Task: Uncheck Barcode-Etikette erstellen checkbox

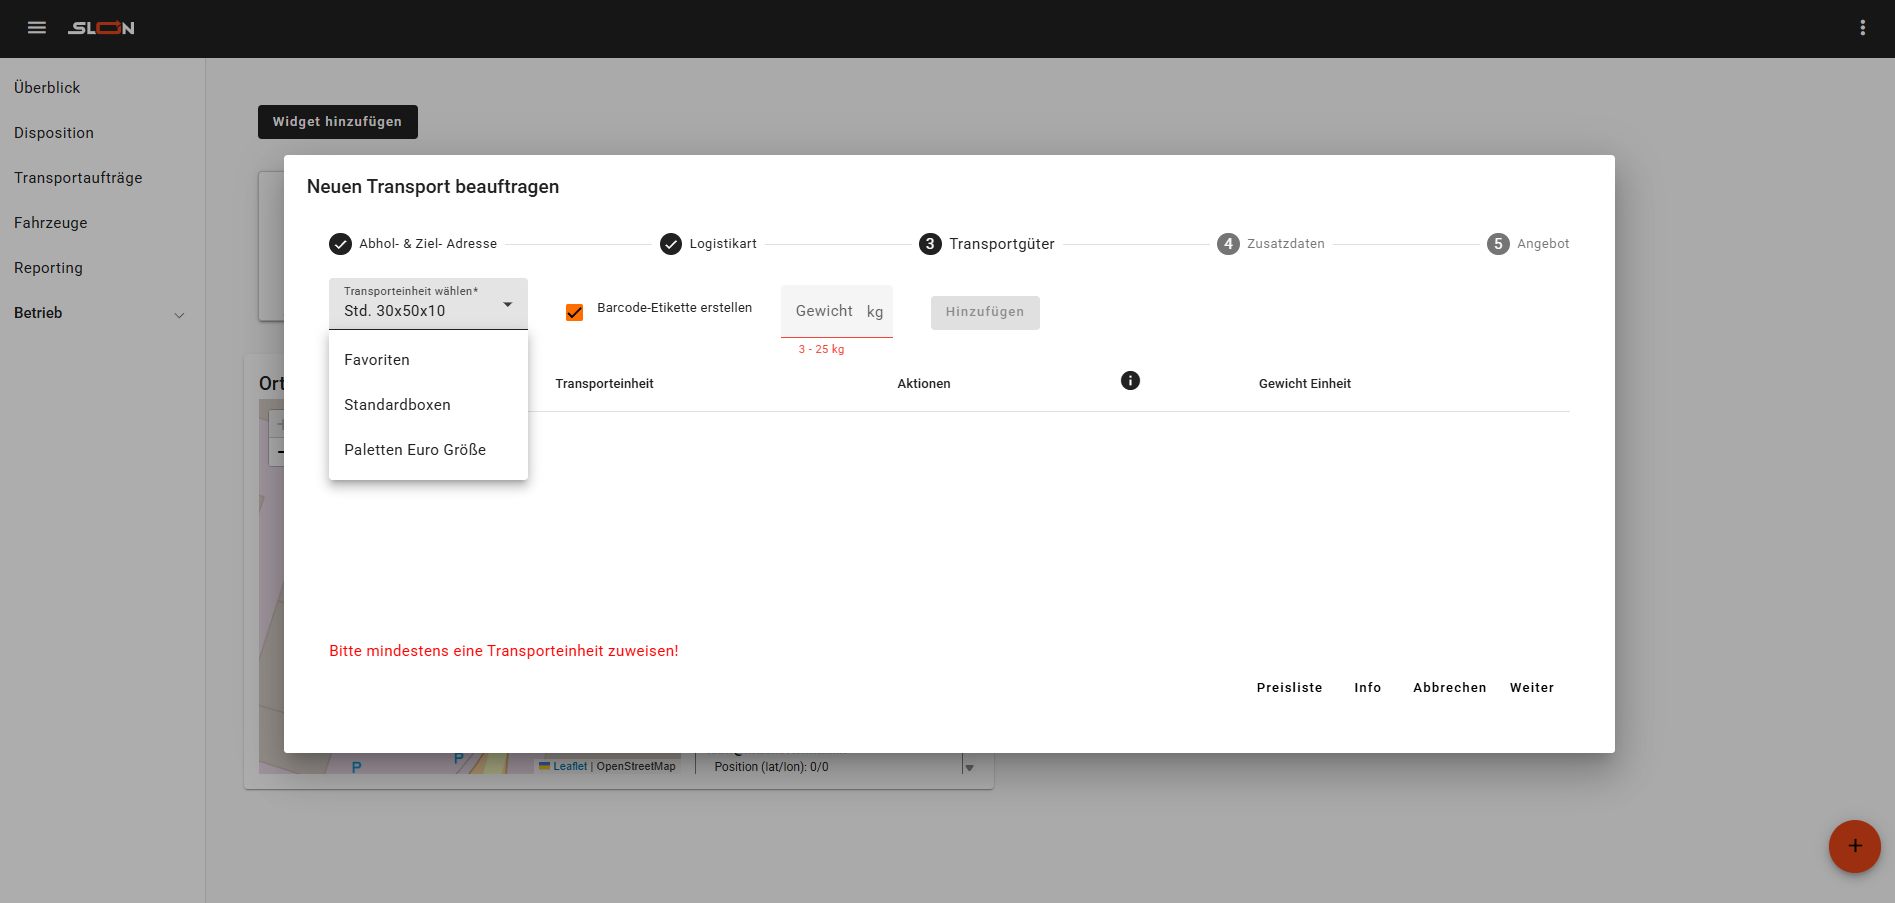Action: coord(575,312)
